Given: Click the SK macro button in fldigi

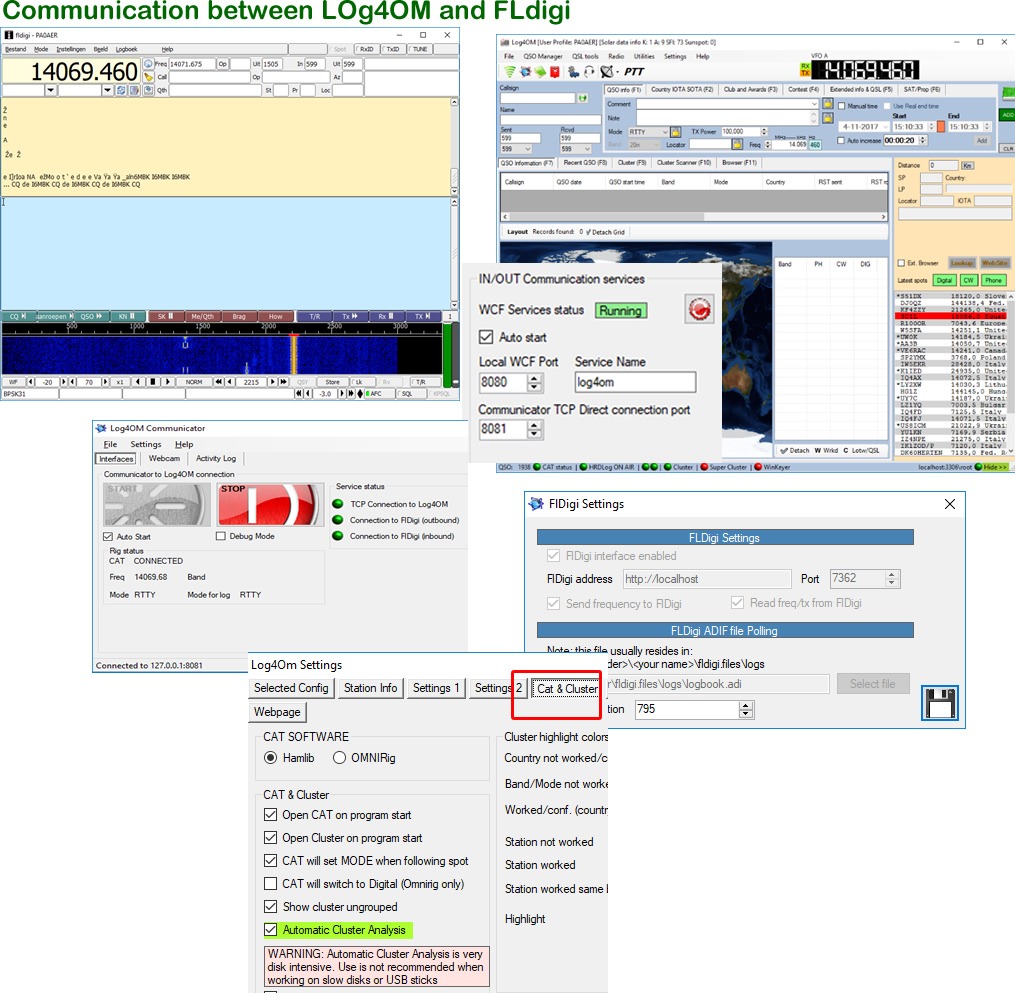Looking at the screenshot, I should click(166, 317).
